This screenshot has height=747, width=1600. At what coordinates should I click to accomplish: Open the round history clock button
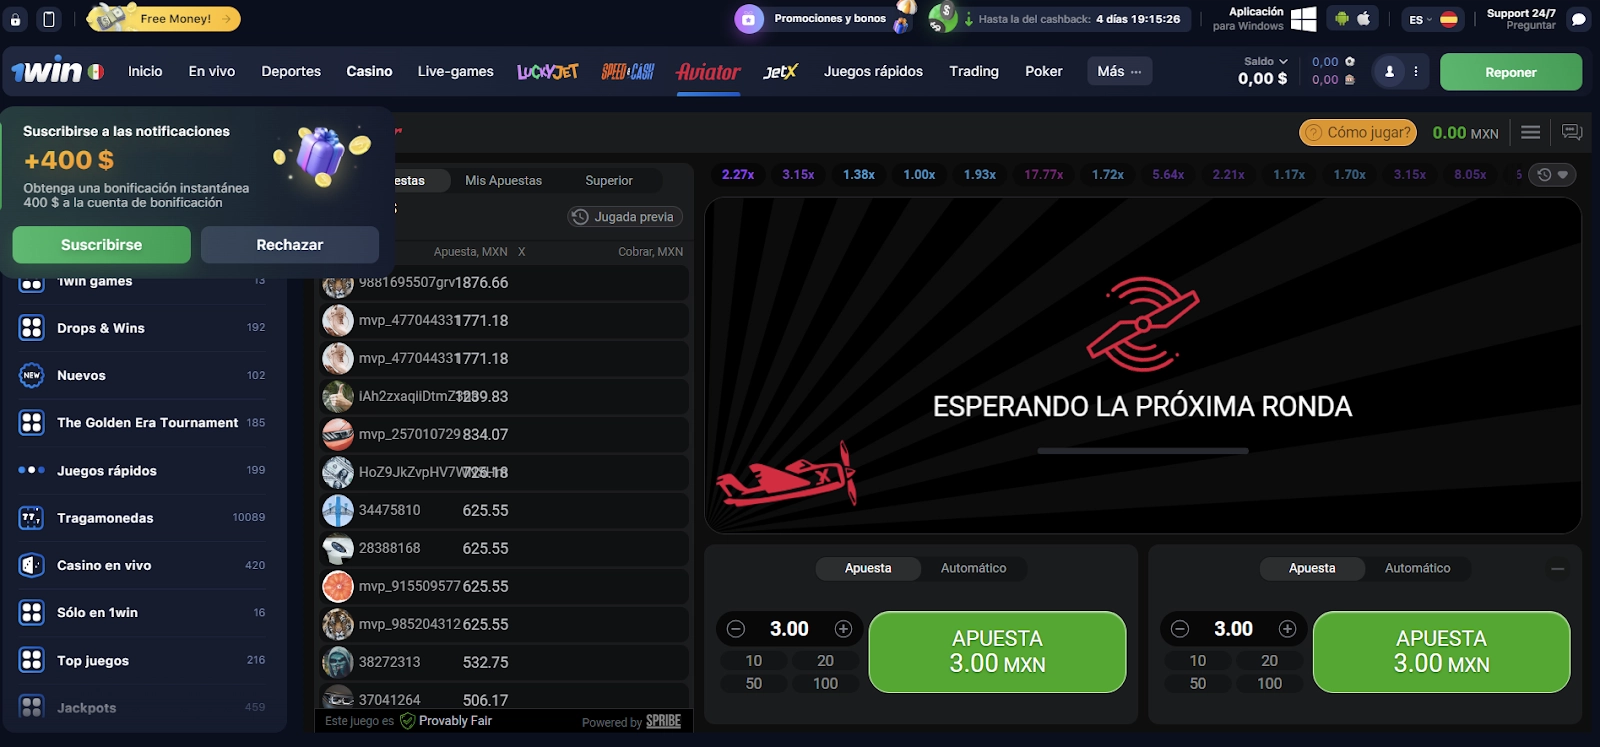[1553, 175]
